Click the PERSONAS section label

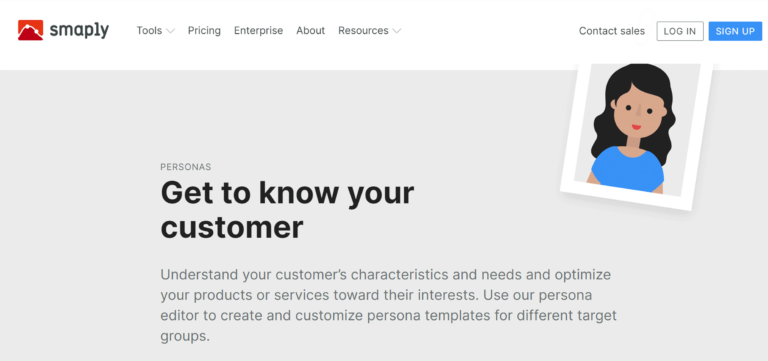click(186, 167)
